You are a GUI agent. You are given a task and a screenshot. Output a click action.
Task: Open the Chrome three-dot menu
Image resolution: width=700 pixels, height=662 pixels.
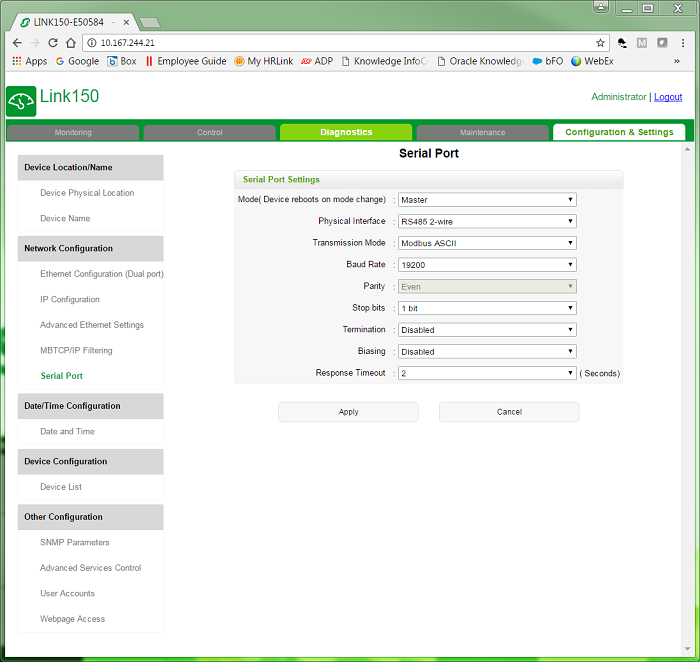683,43
